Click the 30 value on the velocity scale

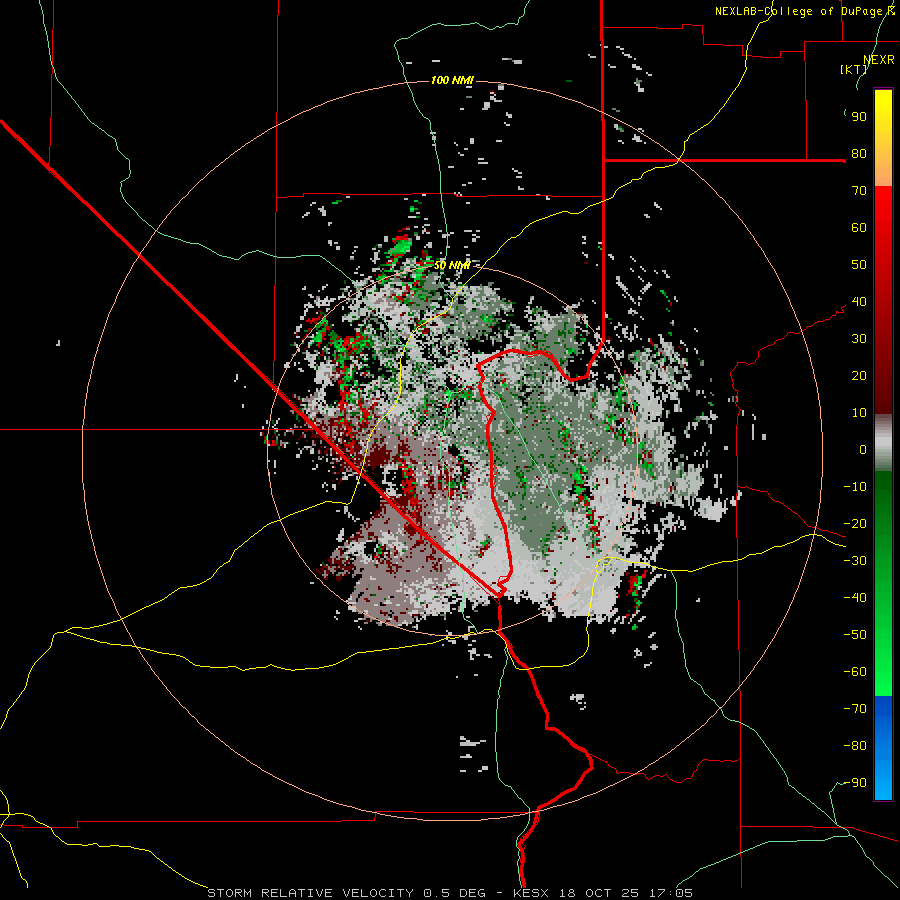859,339
